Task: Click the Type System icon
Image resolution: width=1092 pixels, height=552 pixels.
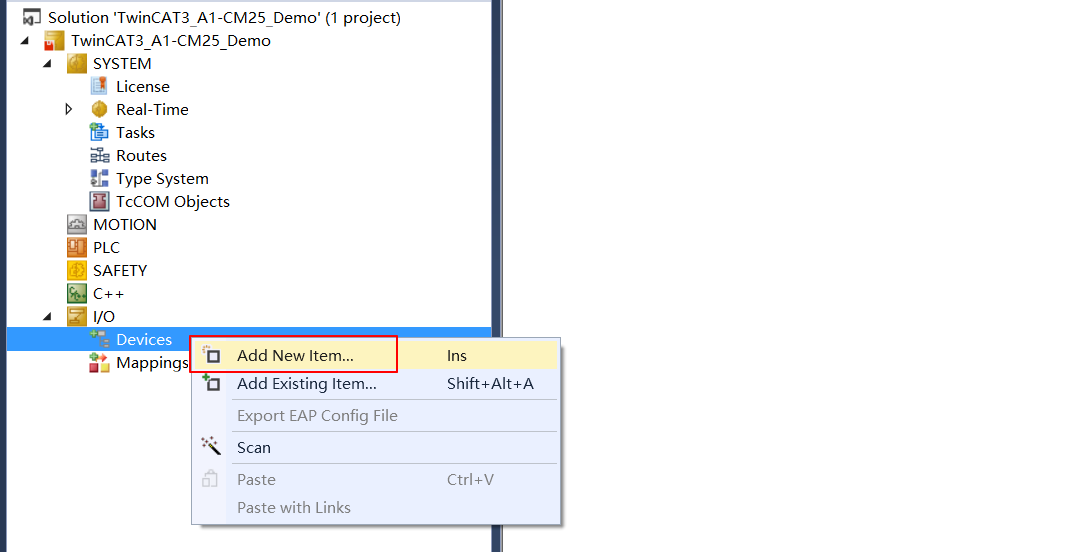Action: point(100,178)
